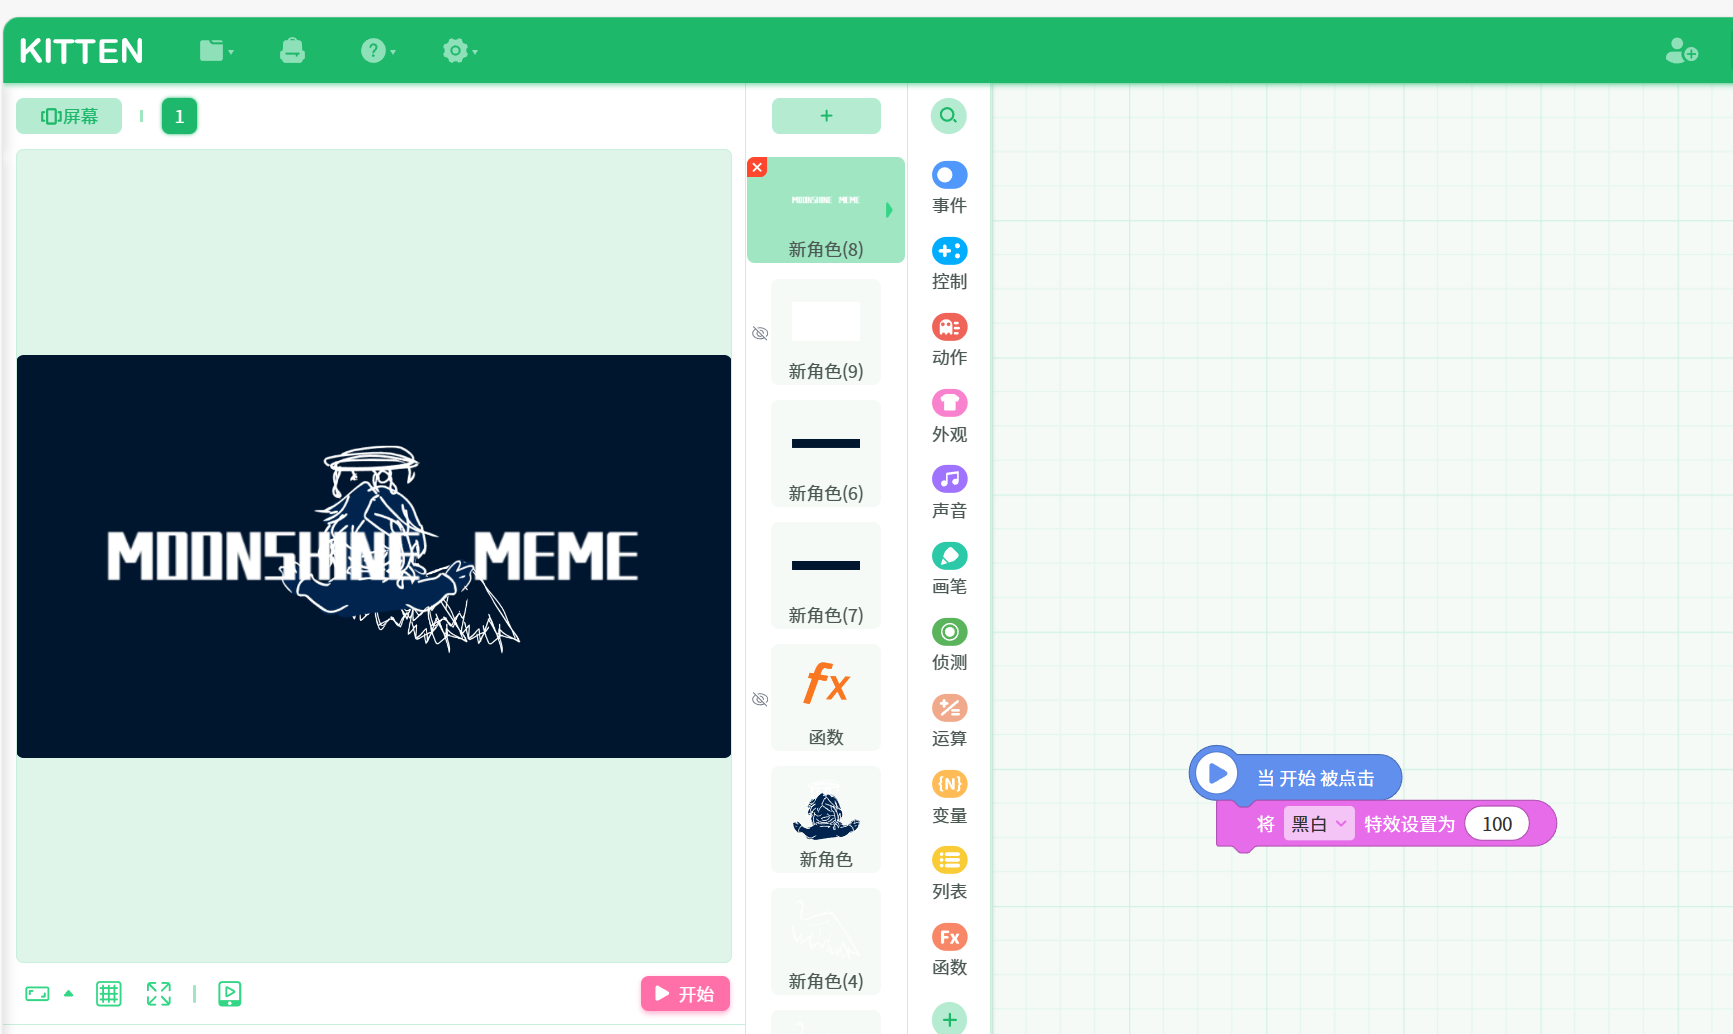Toggle visibility of the 函数 sprite
Viewport: 1733px width, 1034px height.
click(760, 699)
